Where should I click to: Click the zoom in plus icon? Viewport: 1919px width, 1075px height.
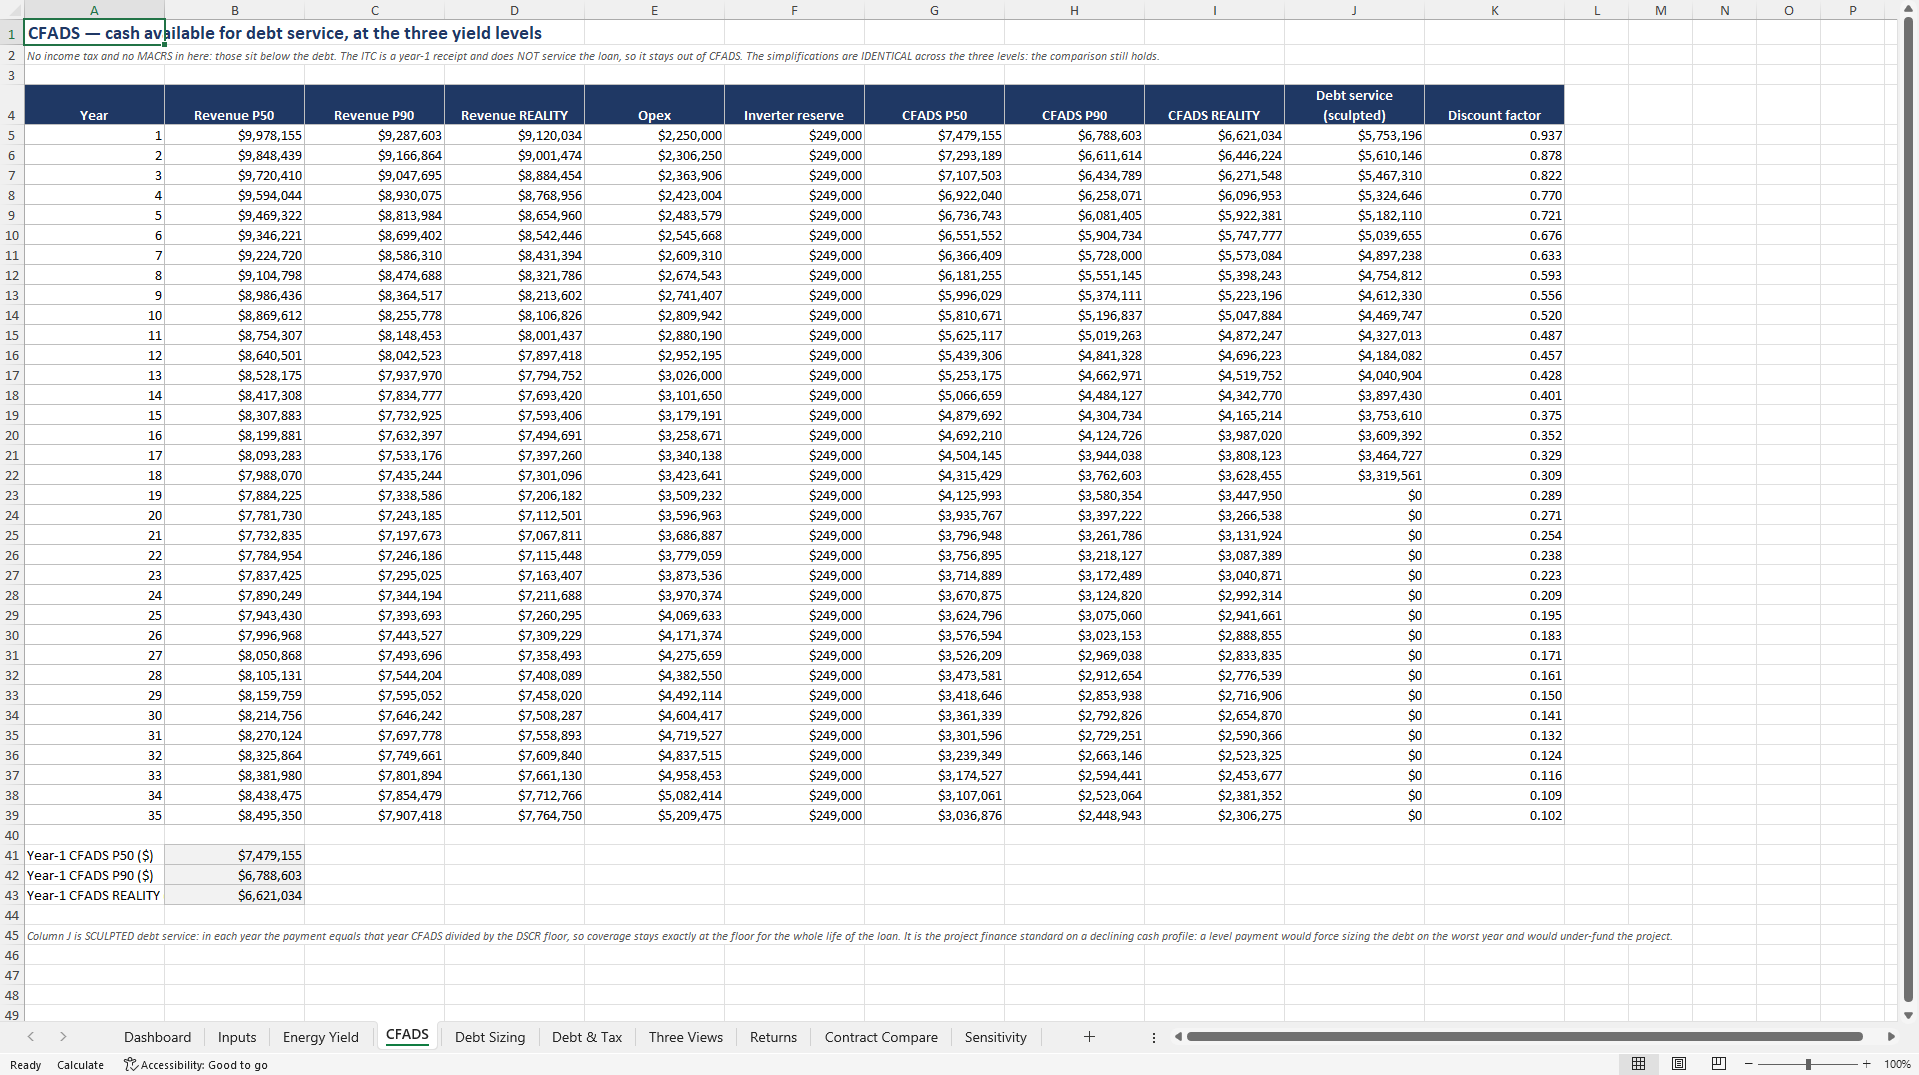click(1866, 1064)
